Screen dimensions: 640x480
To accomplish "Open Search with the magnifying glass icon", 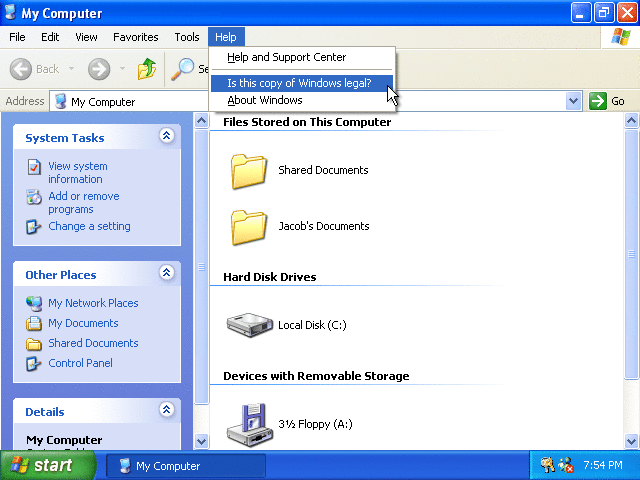I will (x=182, y=69).
